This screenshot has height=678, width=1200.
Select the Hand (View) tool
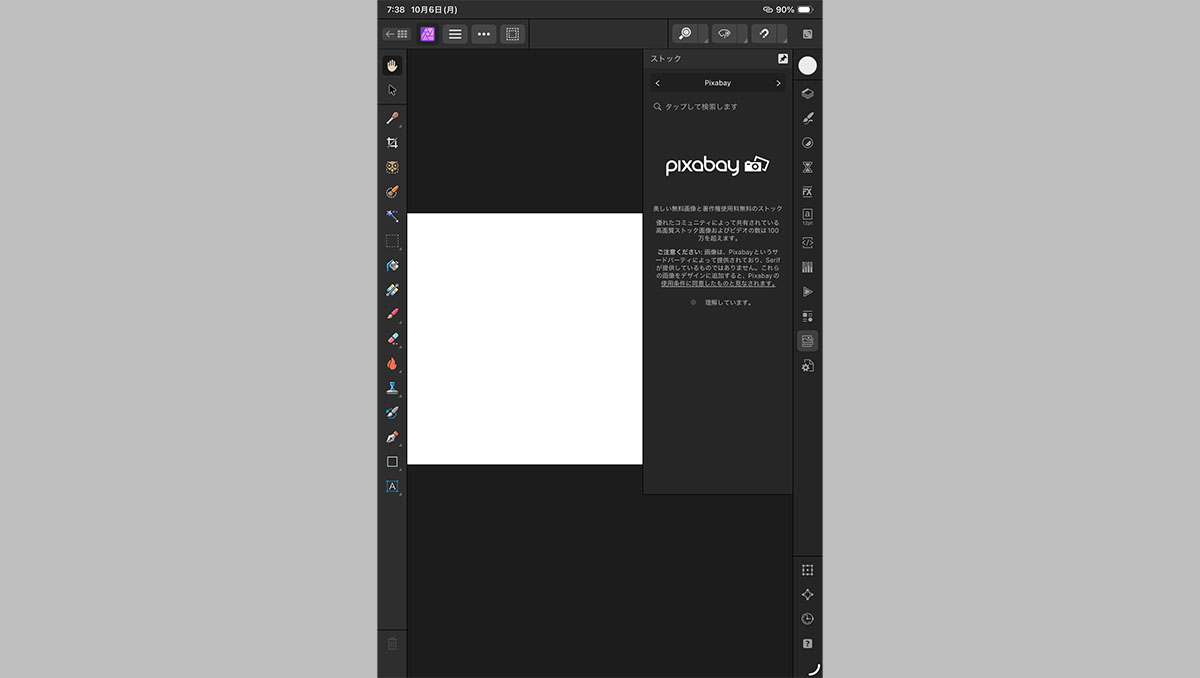(x=392, y=65)
